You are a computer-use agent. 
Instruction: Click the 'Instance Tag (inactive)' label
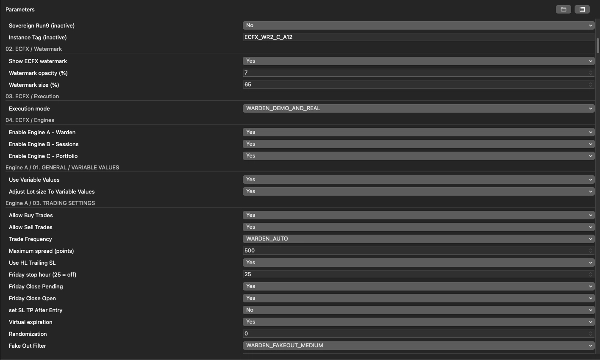click(x=38, y=37)
